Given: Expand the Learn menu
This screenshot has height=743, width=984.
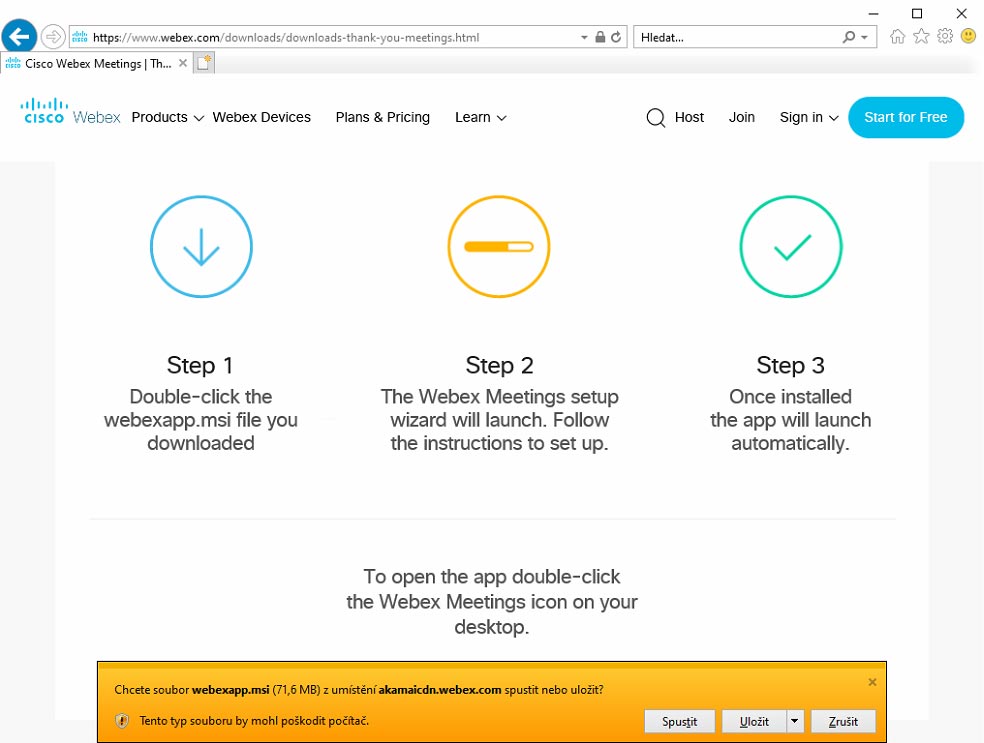Looking at the screenshot, I should coord(481,117).
